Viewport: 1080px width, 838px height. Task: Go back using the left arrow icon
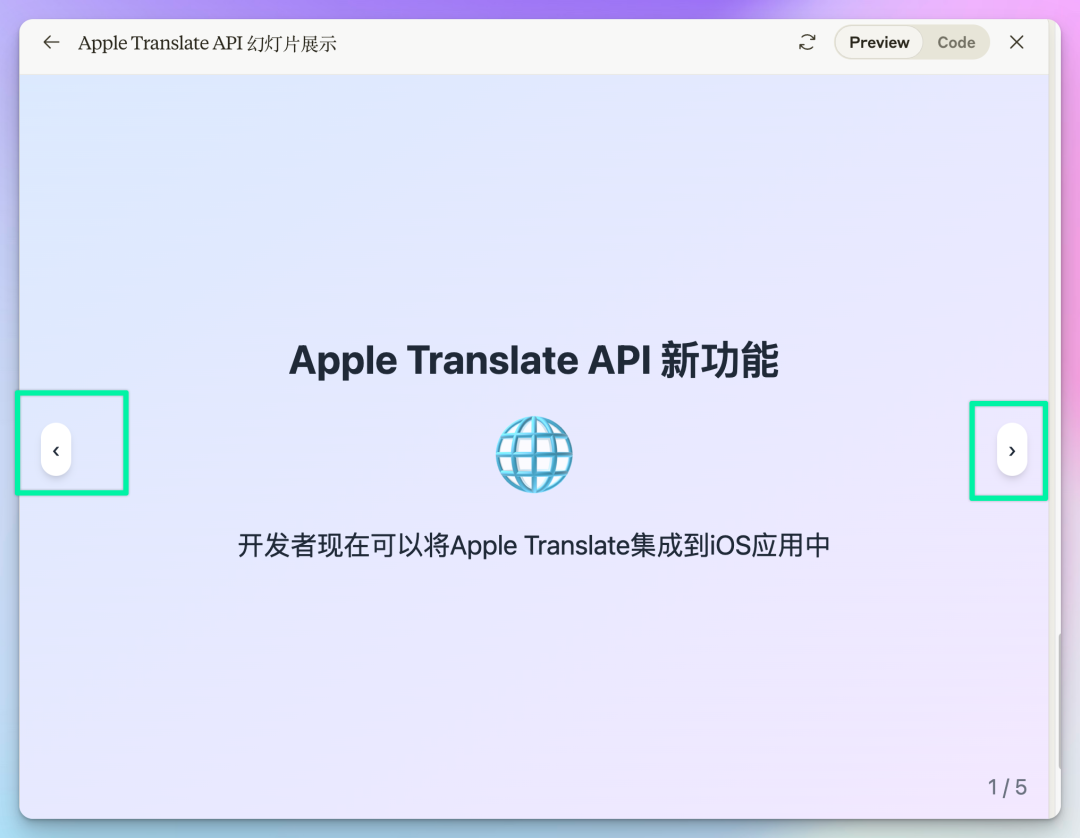(x=52, y=43)
